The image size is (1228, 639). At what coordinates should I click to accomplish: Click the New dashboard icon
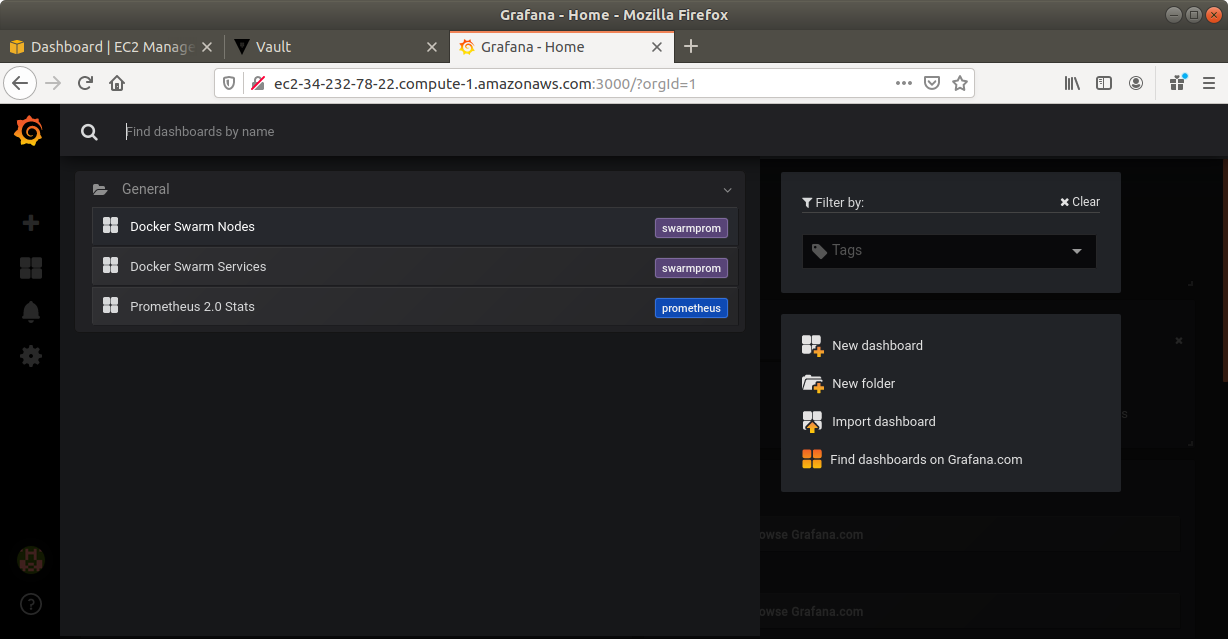812,346
